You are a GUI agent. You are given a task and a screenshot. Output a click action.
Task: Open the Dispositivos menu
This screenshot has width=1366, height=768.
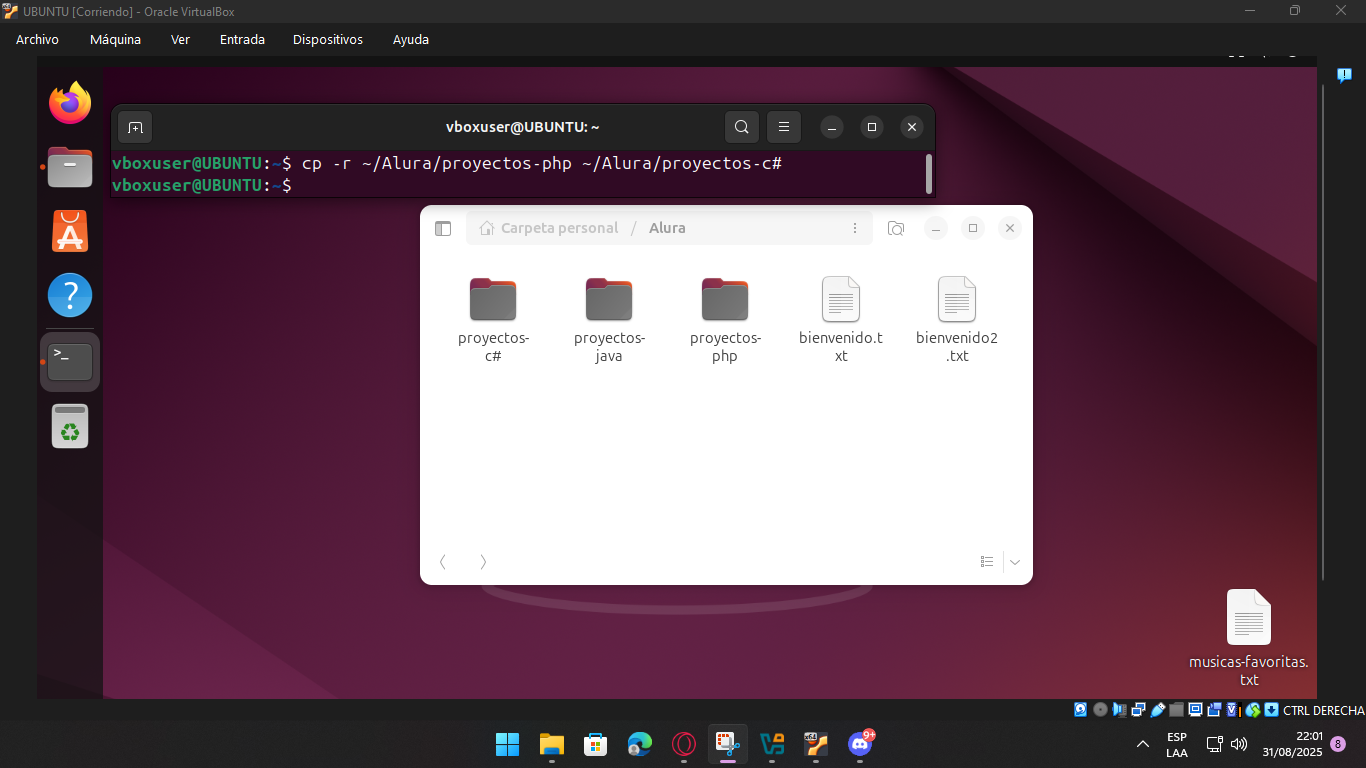328,40
